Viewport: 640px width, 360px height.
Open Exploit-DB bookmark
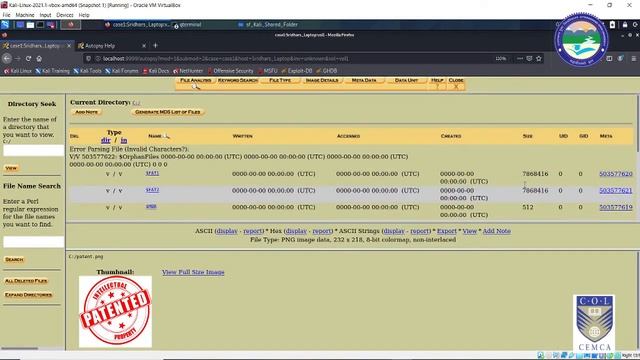(x=296, y=71)
